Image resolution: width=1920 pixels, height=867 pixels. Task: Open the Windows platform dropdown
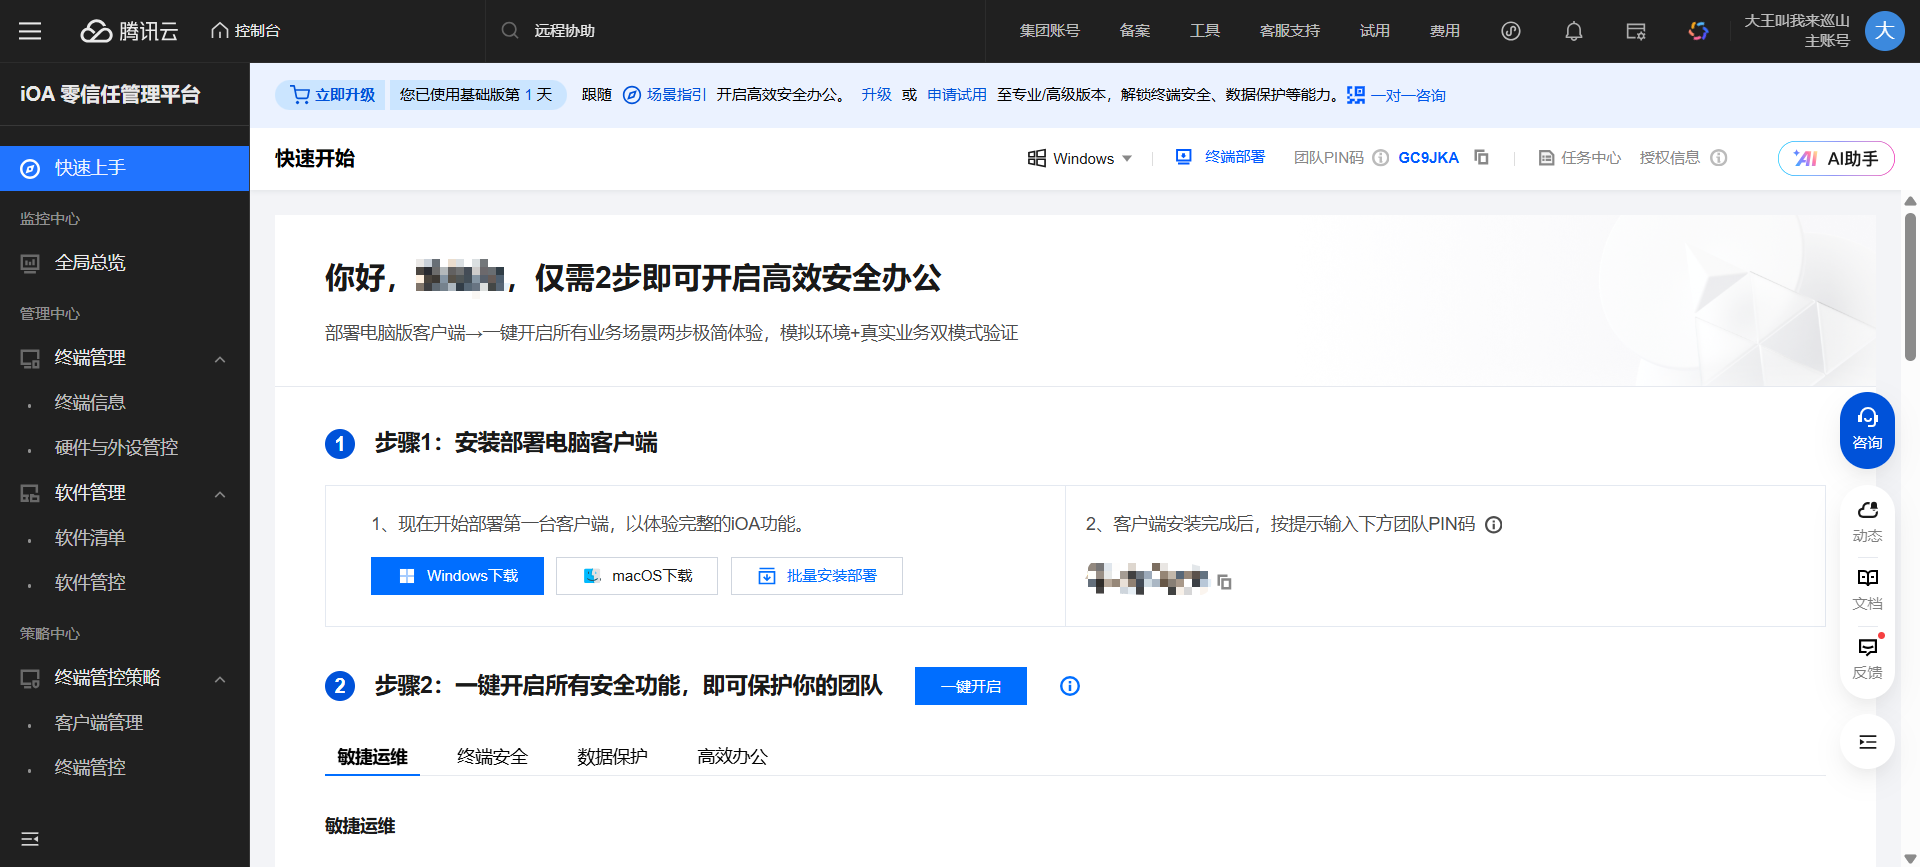point(1080,158)
